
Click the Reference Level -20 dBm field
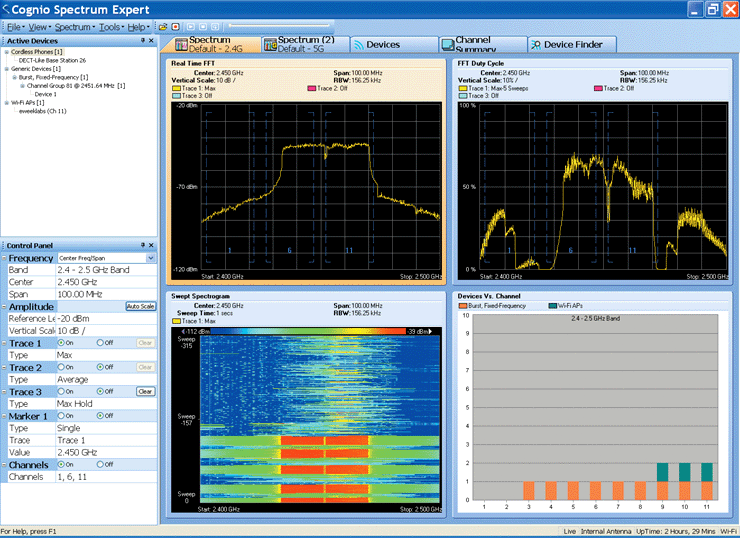point(106,319)
